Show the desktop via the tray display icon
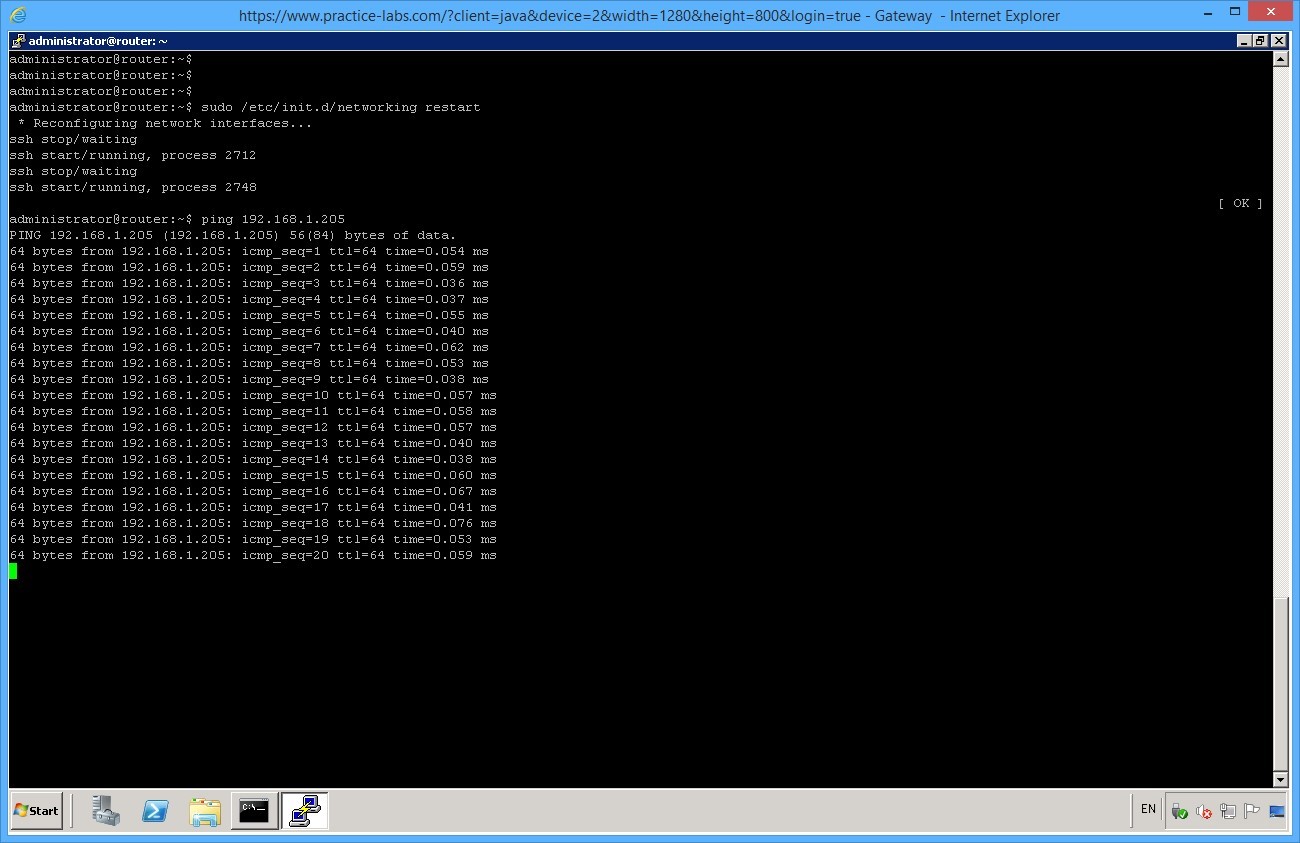This screenshot has height=843, width=1300. tap(1275, 811)
